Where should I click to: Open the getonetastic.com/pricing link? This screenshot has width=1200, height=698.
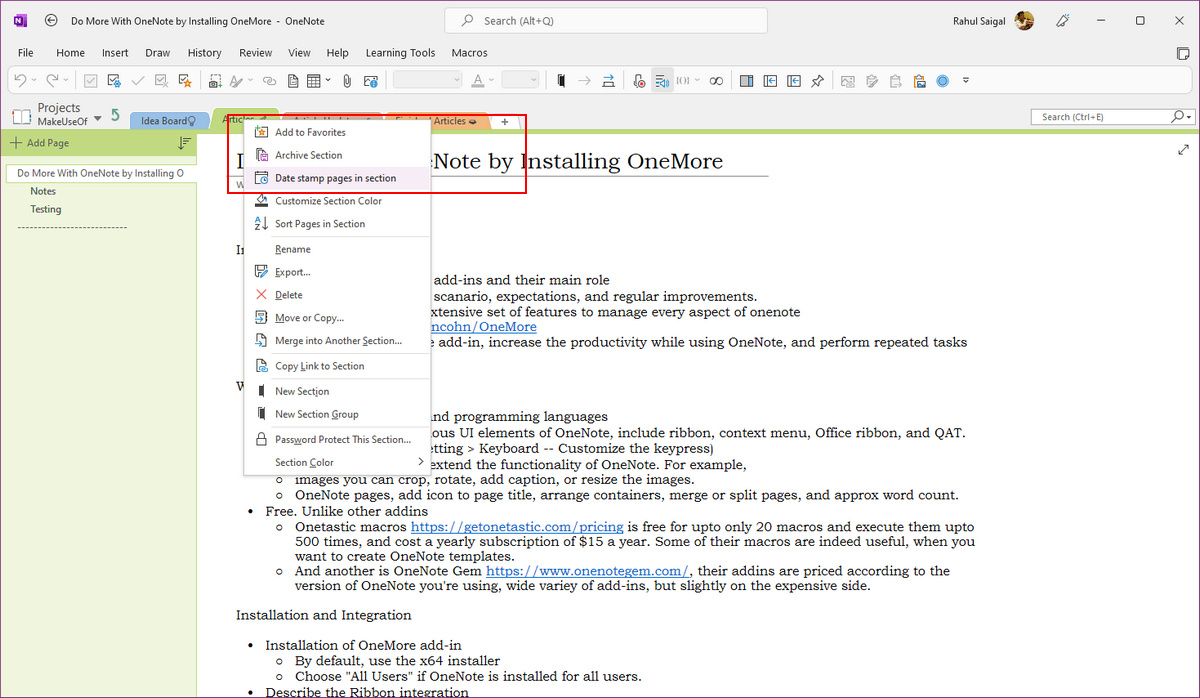point(517,526)
